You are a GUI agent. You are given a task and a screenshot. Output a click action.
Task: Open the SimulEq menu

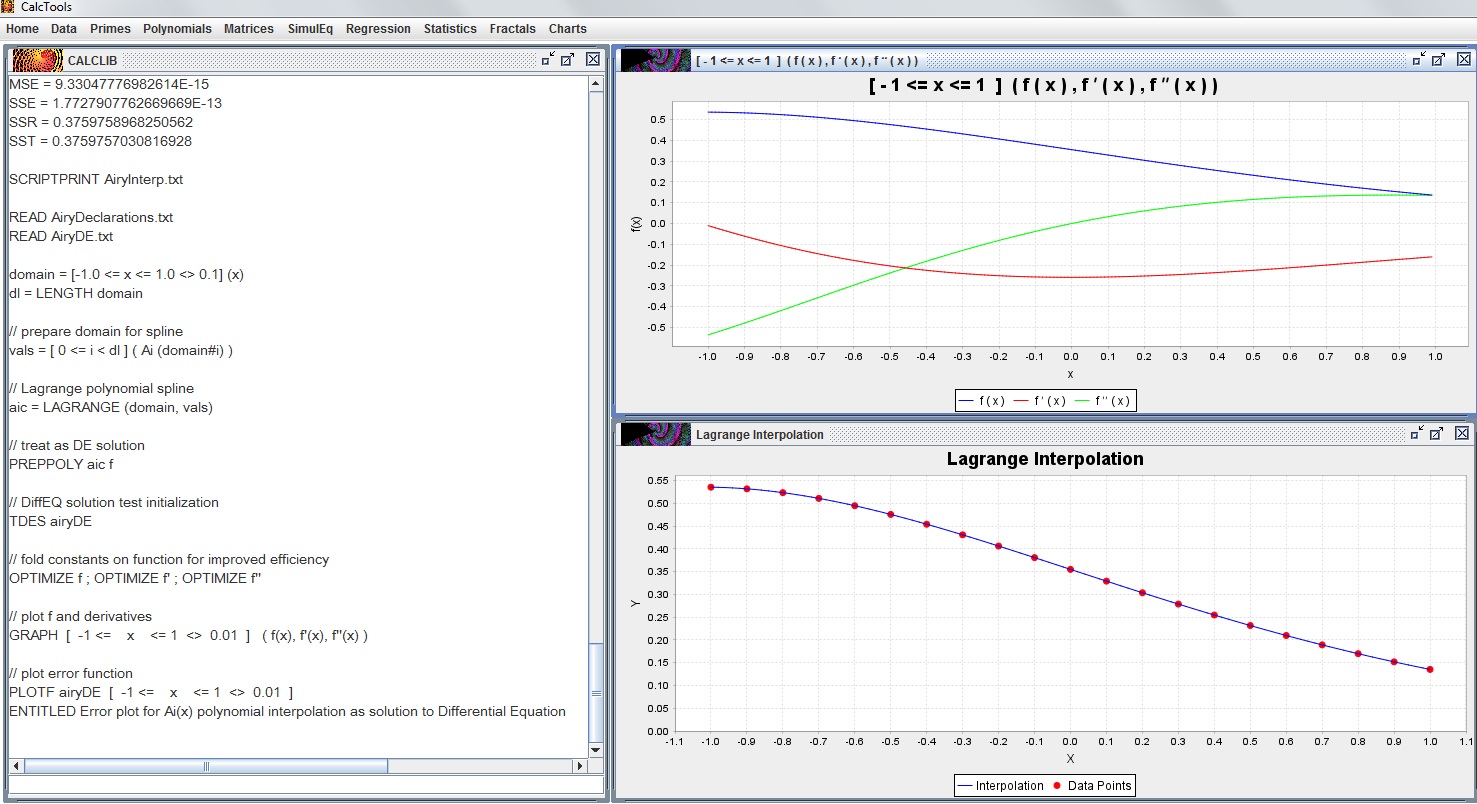coord(311,29)
